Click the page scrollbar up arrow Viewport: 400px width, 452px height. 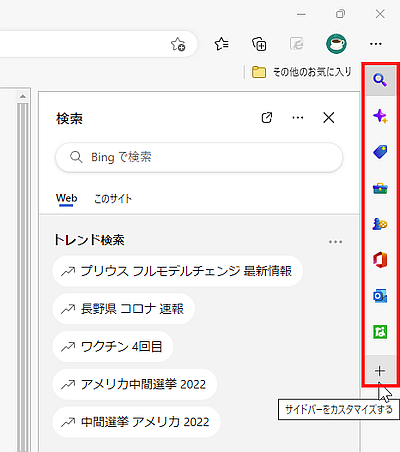(23, 96)
